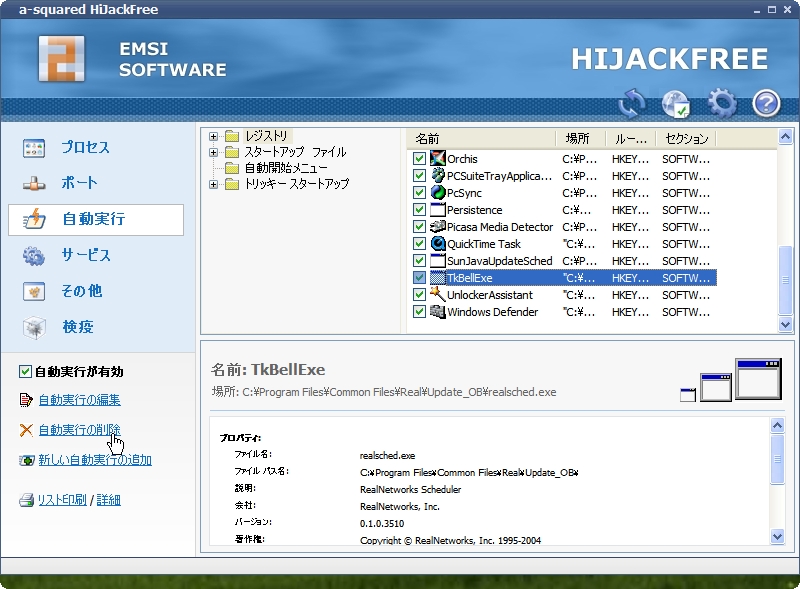Click the properties pane scroll down arrow

(777, 536)
